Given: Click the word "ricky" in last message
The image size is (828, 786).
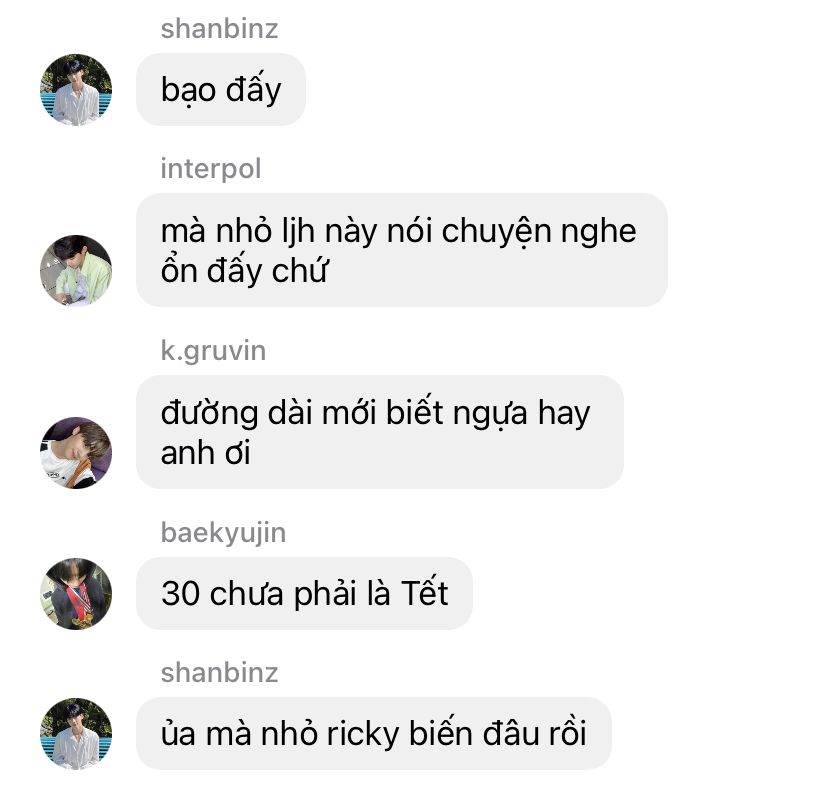Looking at the screenshot, I should coord(362,734).
